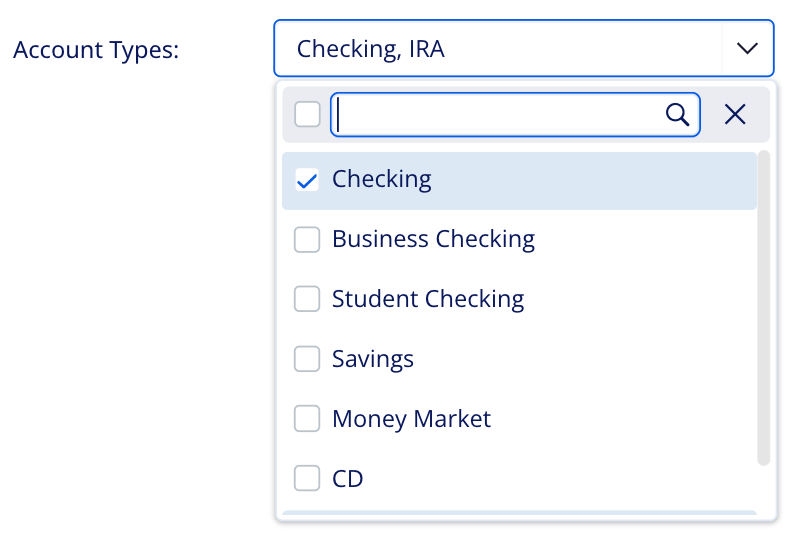Check the Business Checking checkbox
Screen dimensions: 798x546
[x=307, y=240]
